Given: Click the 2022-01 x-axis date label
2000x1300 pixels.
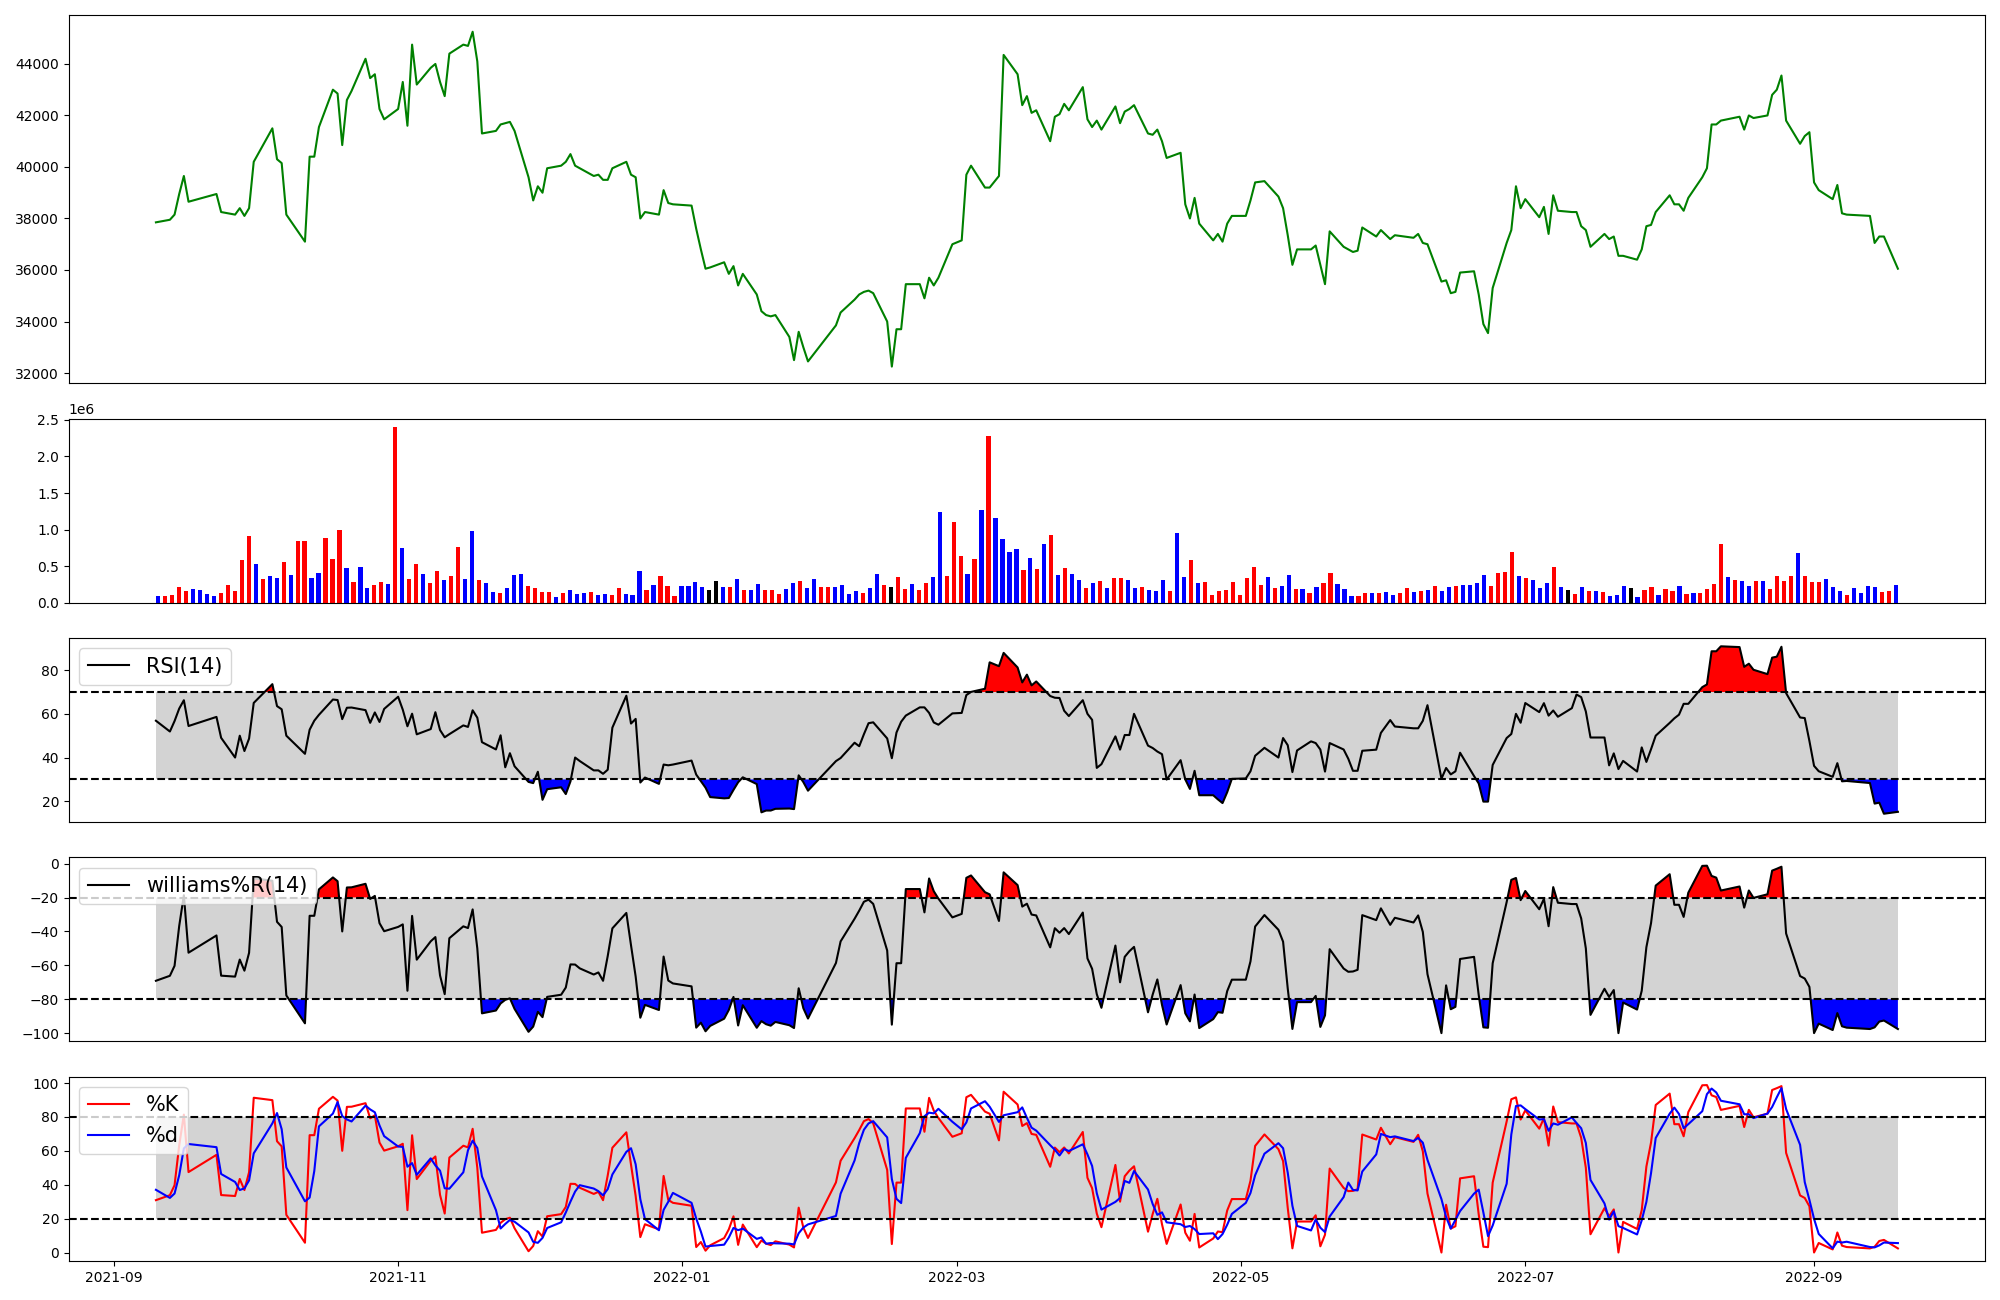Looking at the screenshot, I should point(682,1277).
